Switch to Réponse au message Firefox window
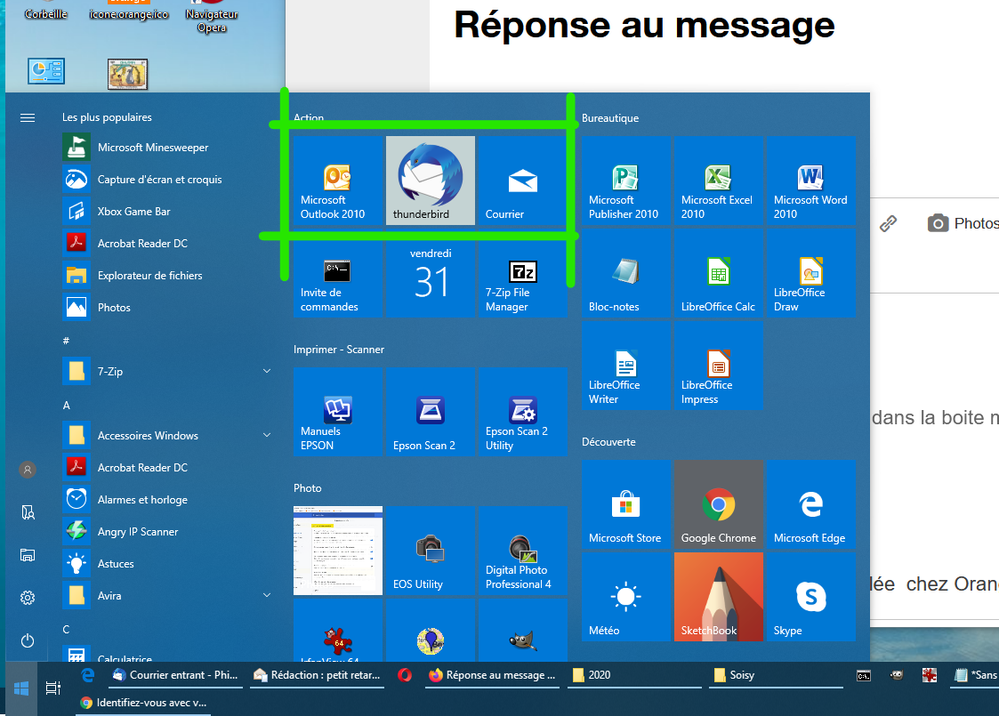Screen dimensions: 999x716 point(491,675)
